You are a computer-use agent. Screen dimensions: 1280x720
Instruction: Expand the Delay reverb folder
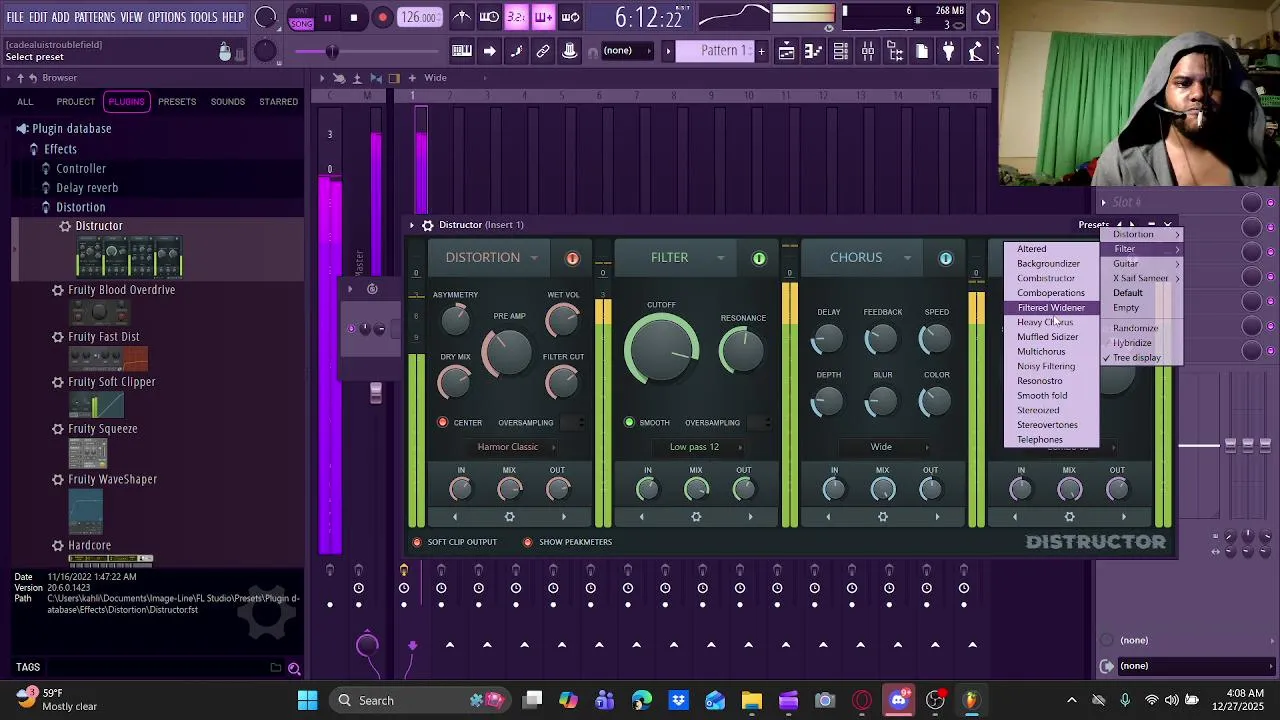pyautogui.click(x=87, y=187)
